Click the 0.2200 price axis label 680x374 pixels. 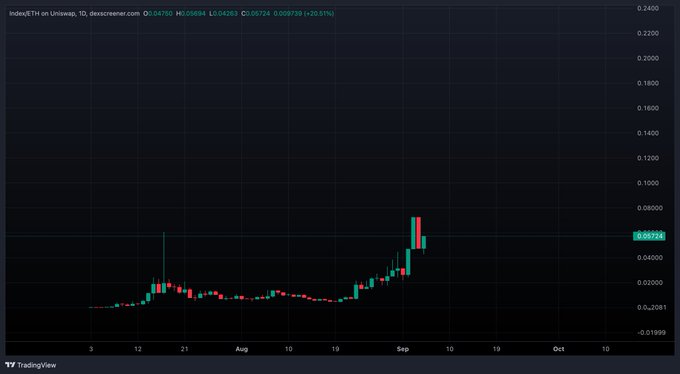click(649, 33)
